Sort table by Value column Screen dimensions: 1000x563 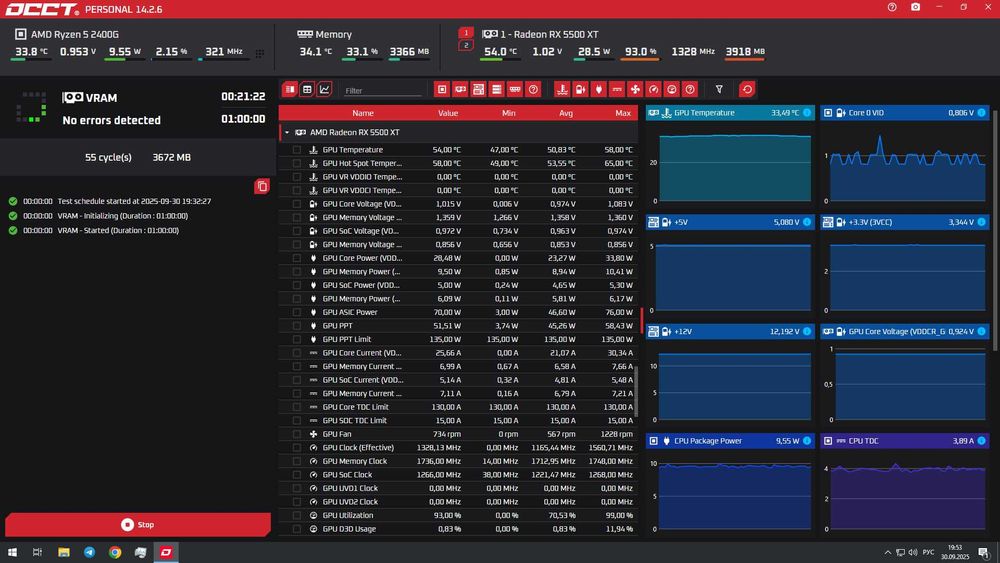click(448, 113)
